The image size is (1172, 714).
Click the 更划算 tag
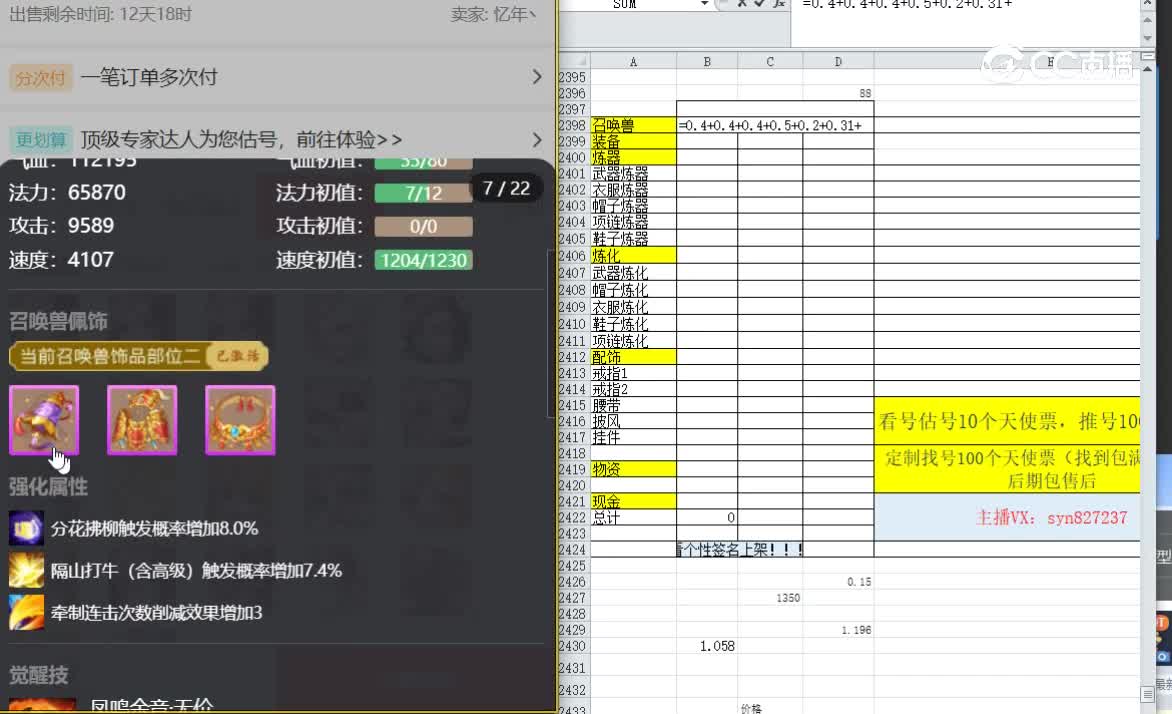coord(40,140)
